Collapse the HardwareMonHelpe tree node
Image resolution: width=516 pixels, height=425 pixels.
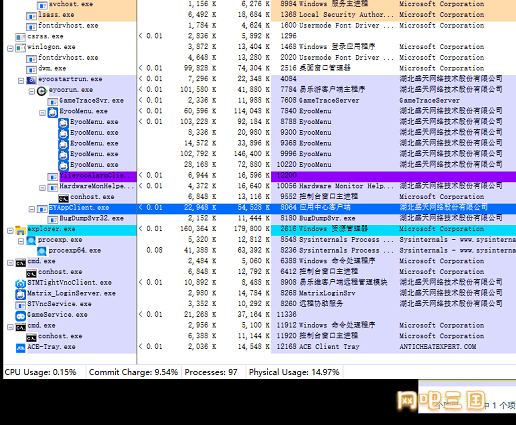(x=42, y=188)
